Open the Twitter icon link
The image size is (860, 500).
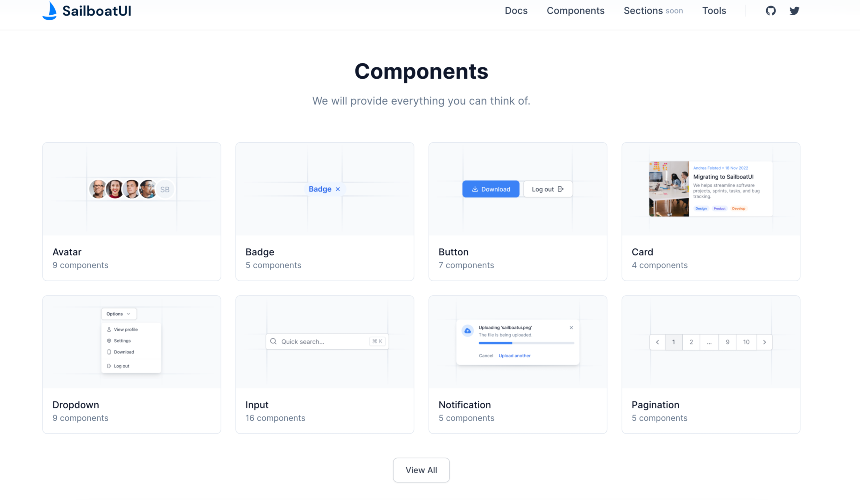coord(794,10)
